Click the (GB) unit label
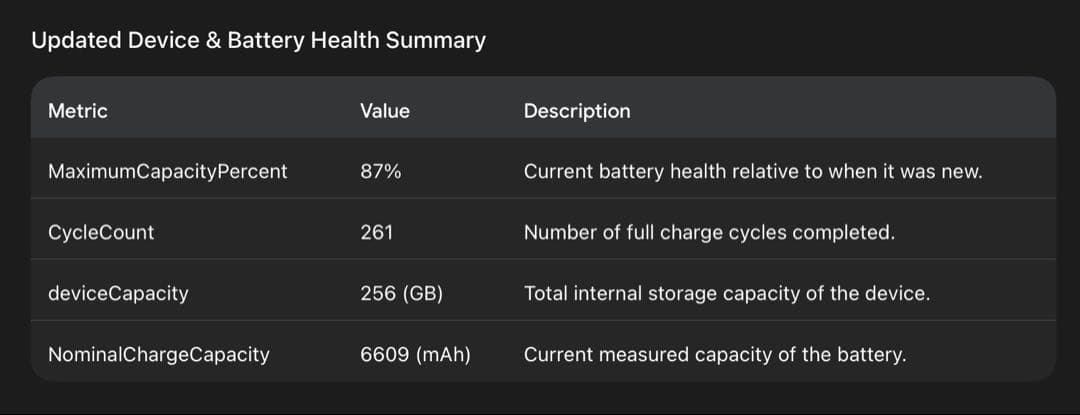Image resolution: width=1080 pixels, height=415 pixels. point(421,294)
